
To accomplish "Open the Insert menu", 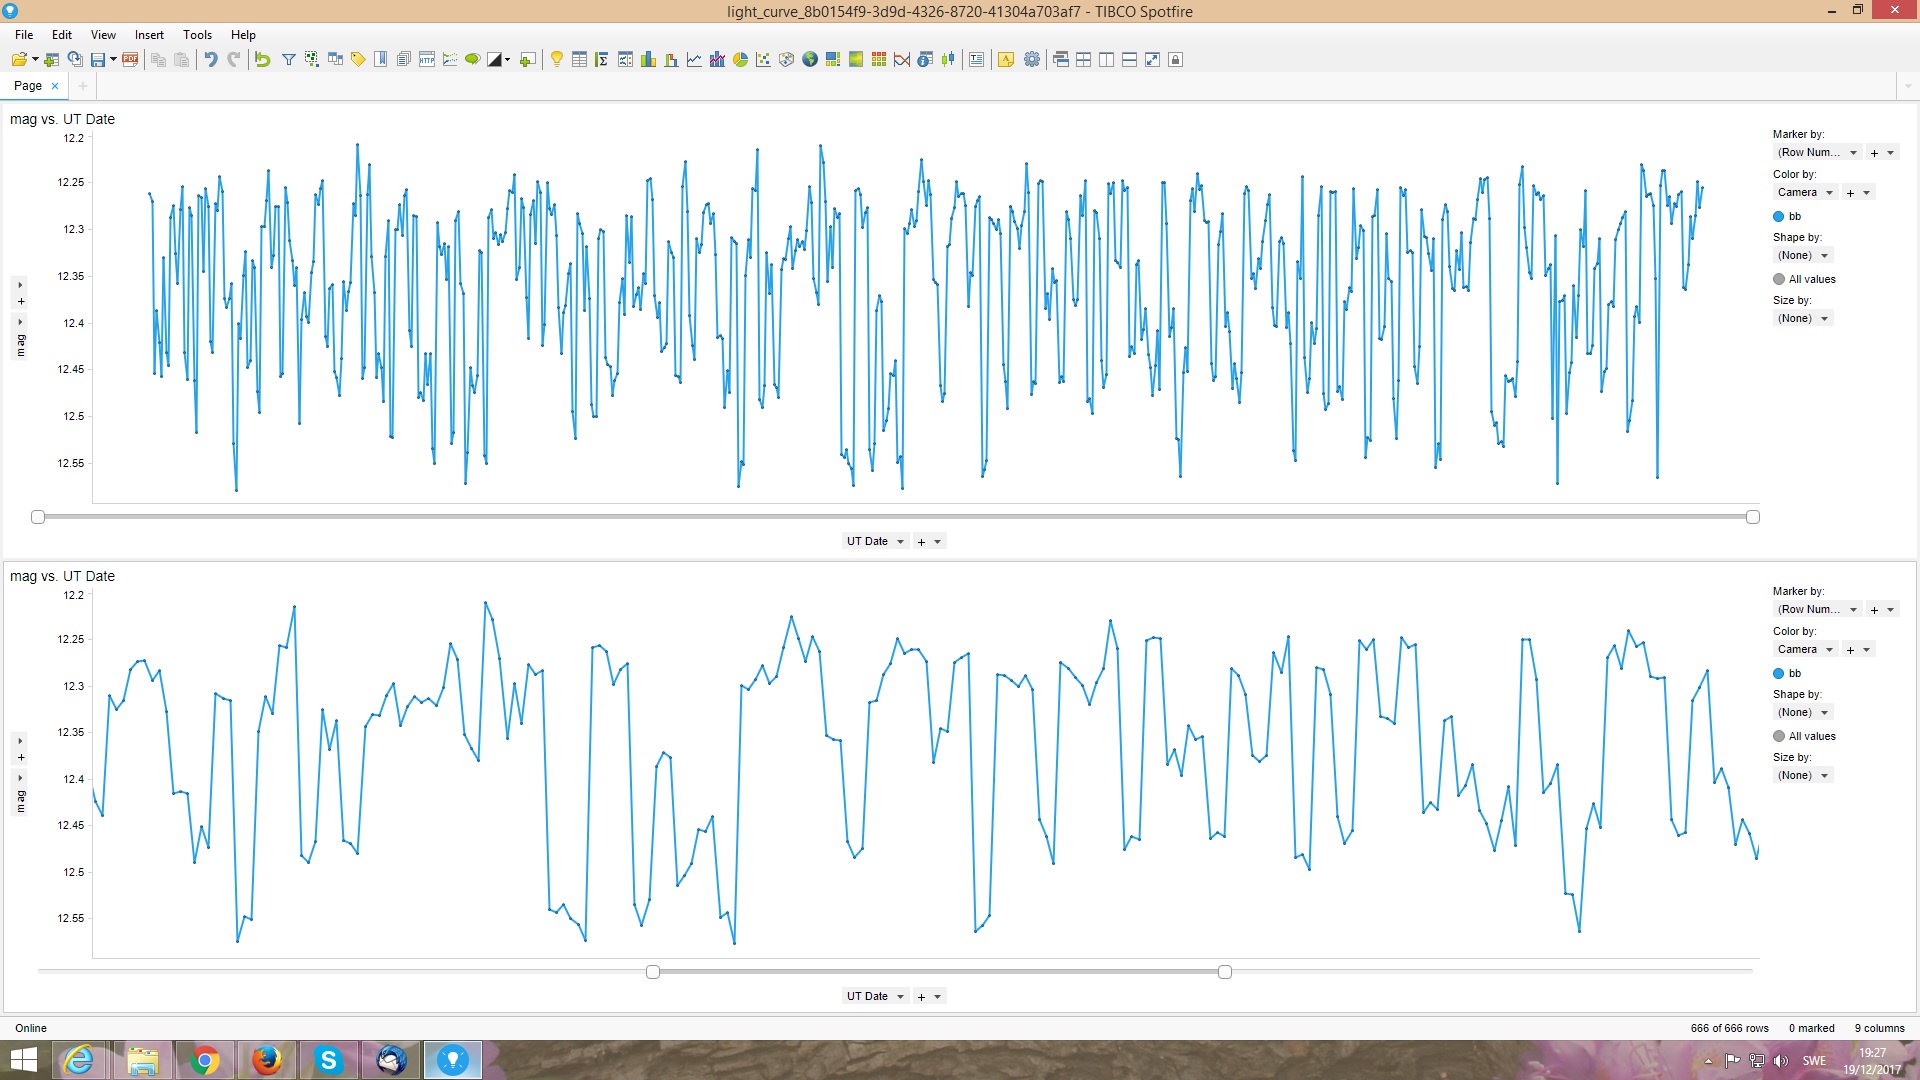I will pyautogui.click(x=149, y=35).
